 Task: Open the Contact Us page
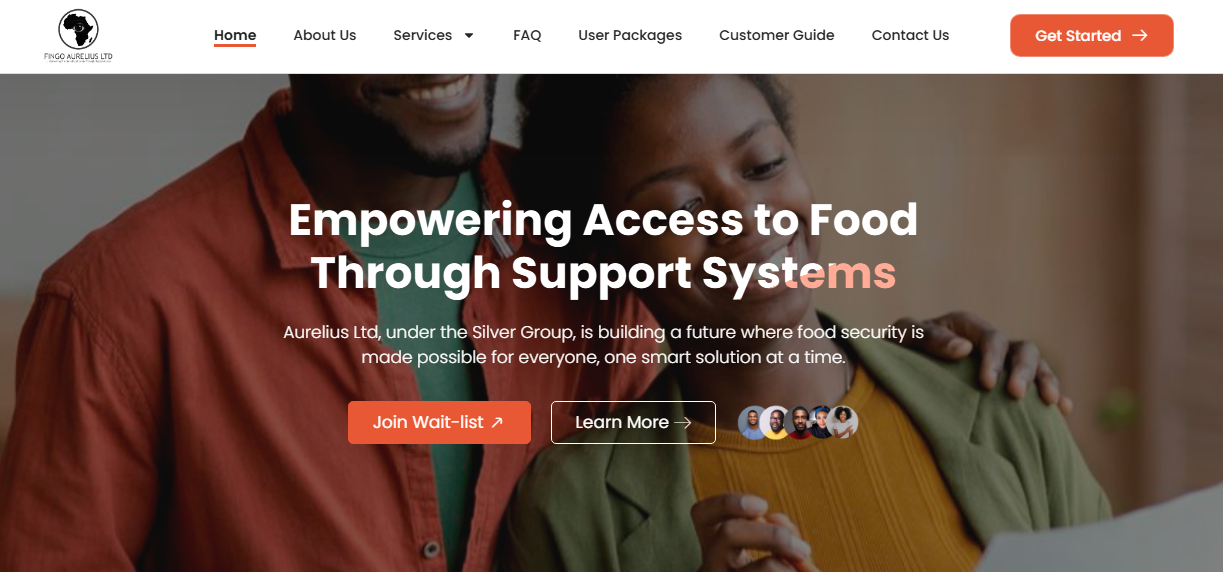point(910,35)
